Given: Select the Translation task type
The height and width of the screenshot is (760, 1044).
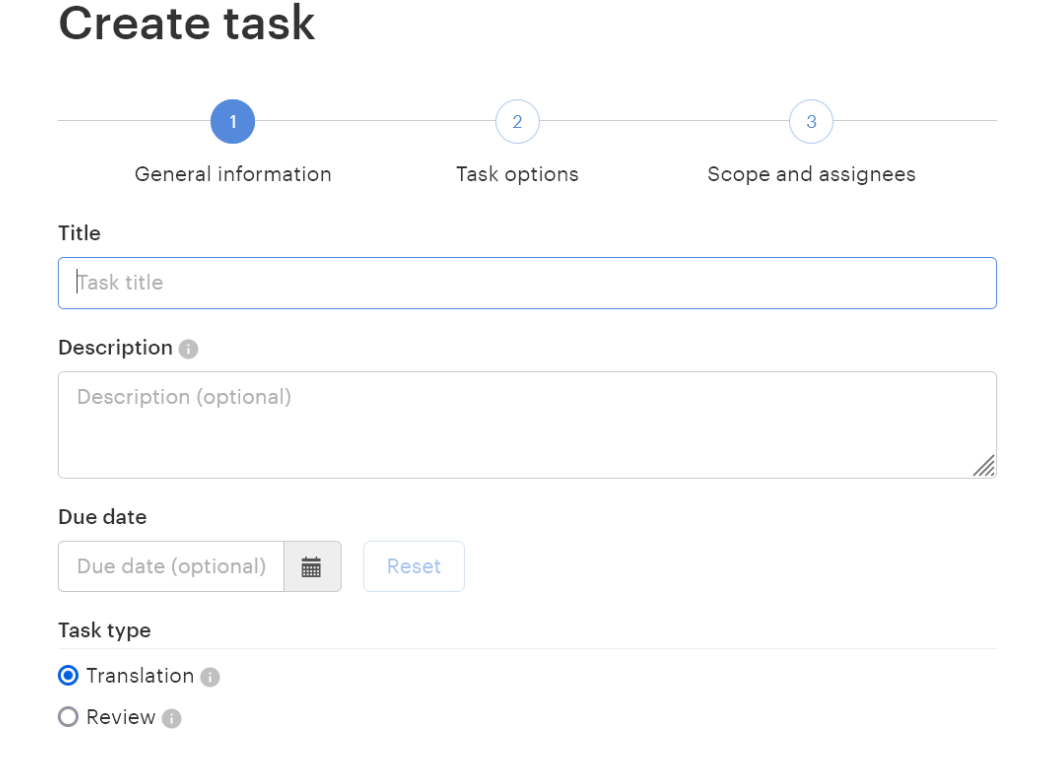Looking at the screenshot, I should point(68,676).
